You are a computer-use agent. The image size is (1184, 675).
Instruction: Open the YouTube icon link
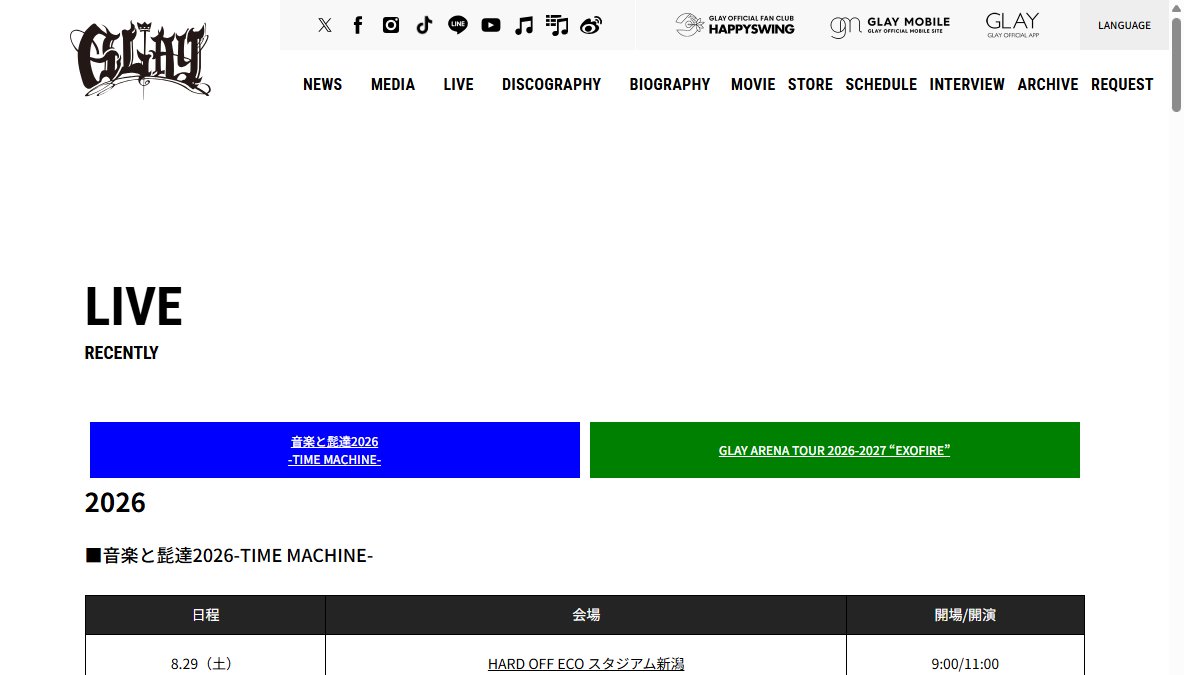pos(491,25)
